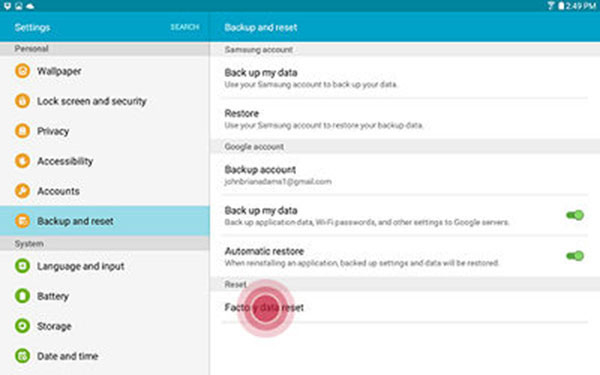Tap the Lock screen and security icon
This screenshot has width=600, height=375.
pyautogui.click(x=22, y=101)
